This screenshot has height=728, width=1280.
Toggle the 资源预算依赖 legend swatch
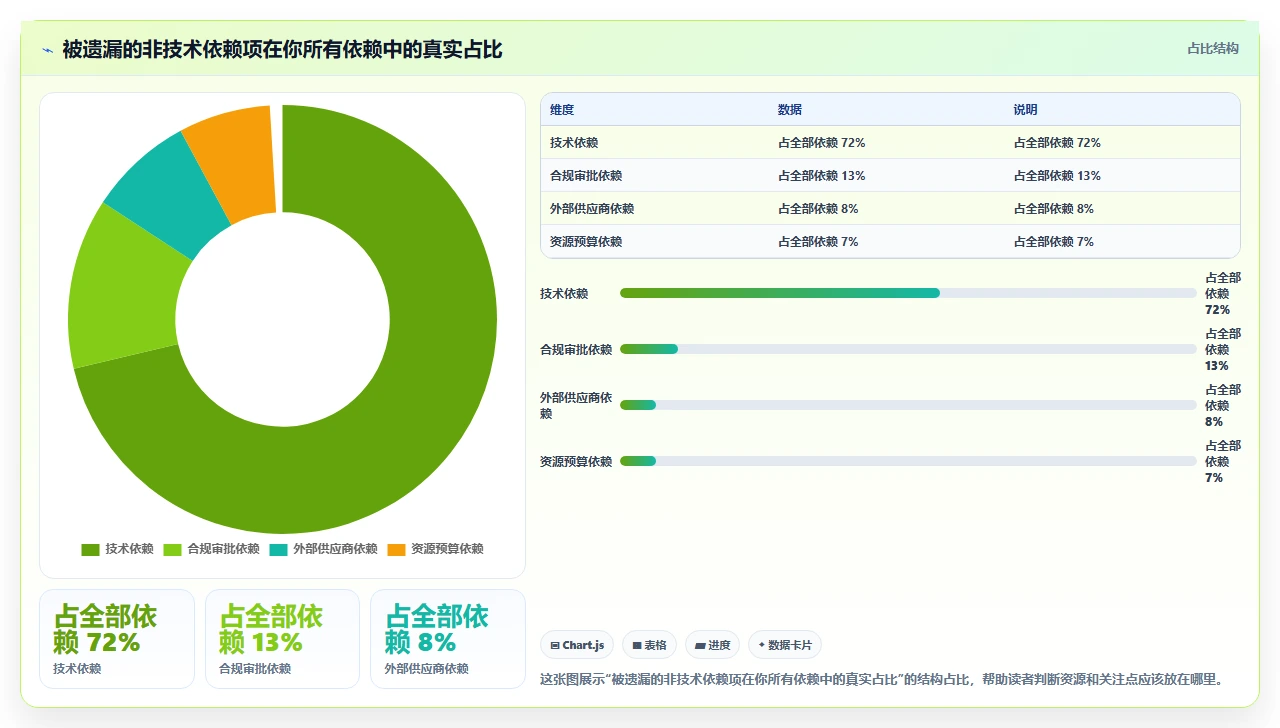click(396, 549)
